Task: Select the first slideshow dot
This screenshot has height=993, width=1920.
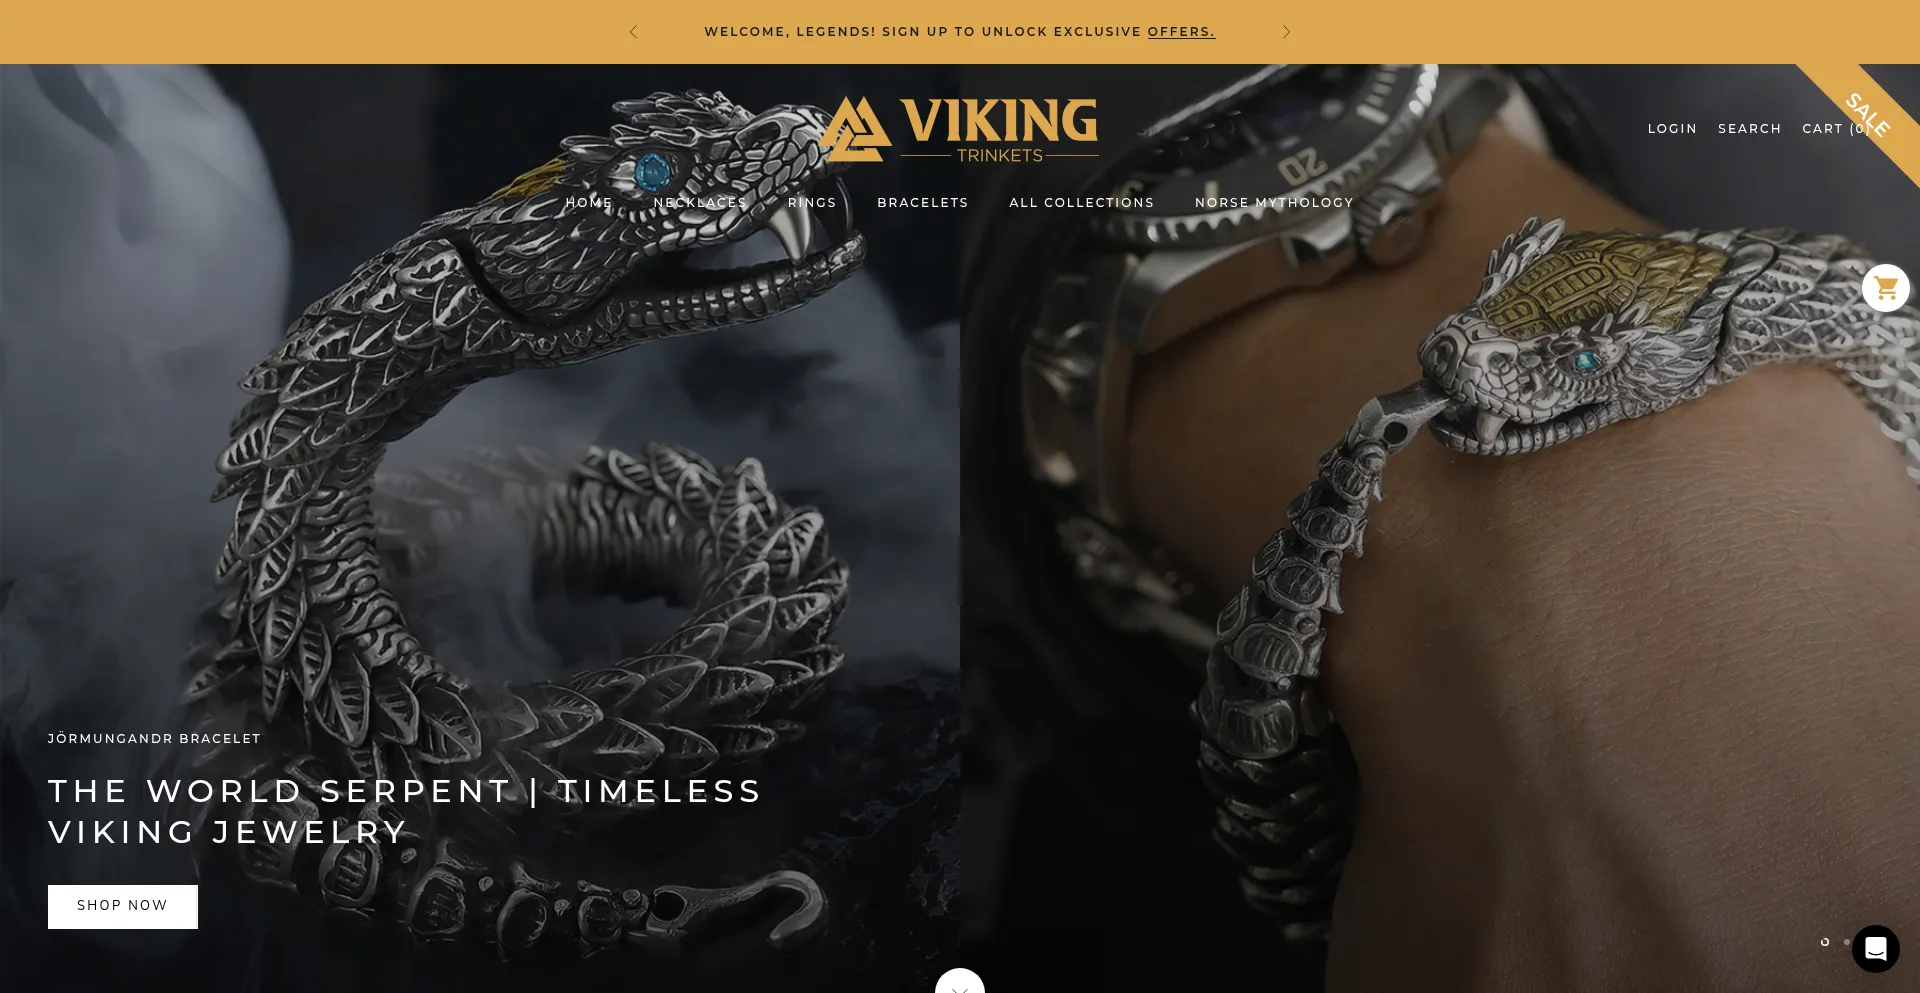Action: pos(1825,942)
